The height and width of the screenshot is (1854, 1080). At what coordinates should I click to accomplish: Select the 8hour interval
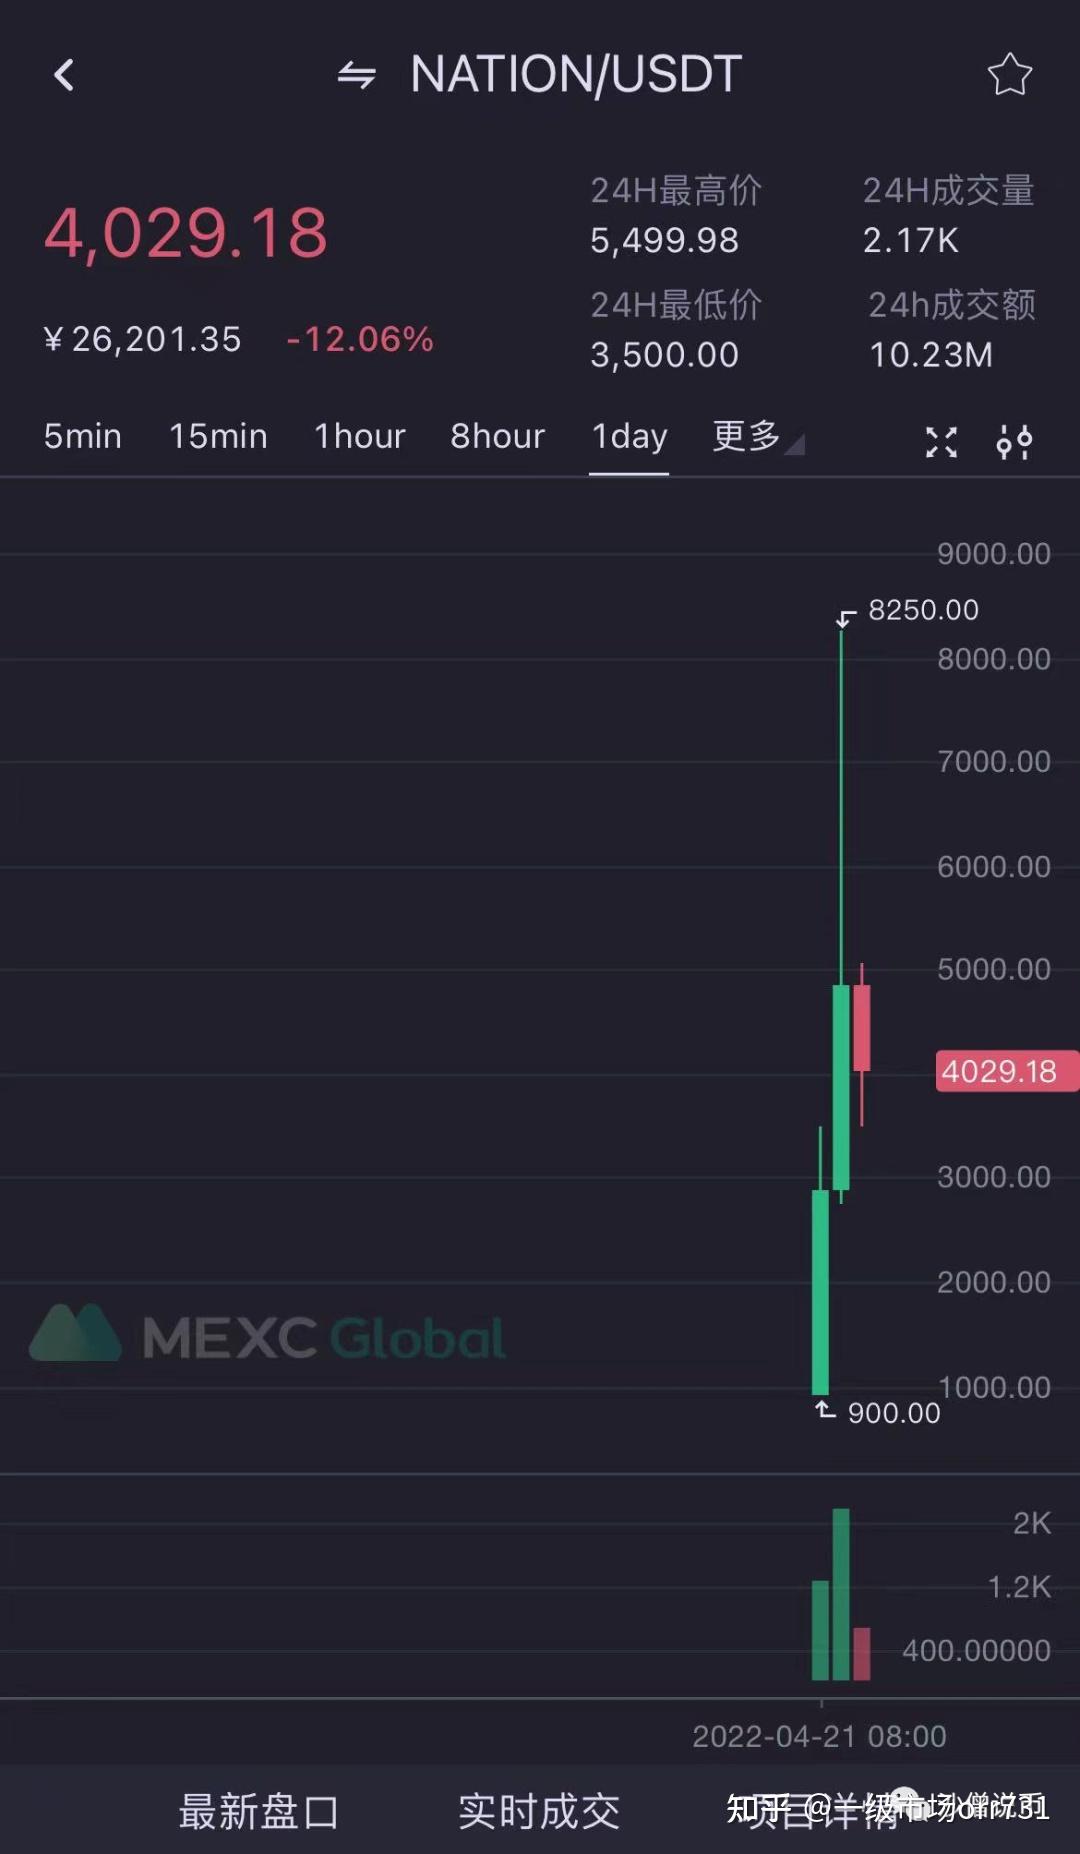point(498,436)
